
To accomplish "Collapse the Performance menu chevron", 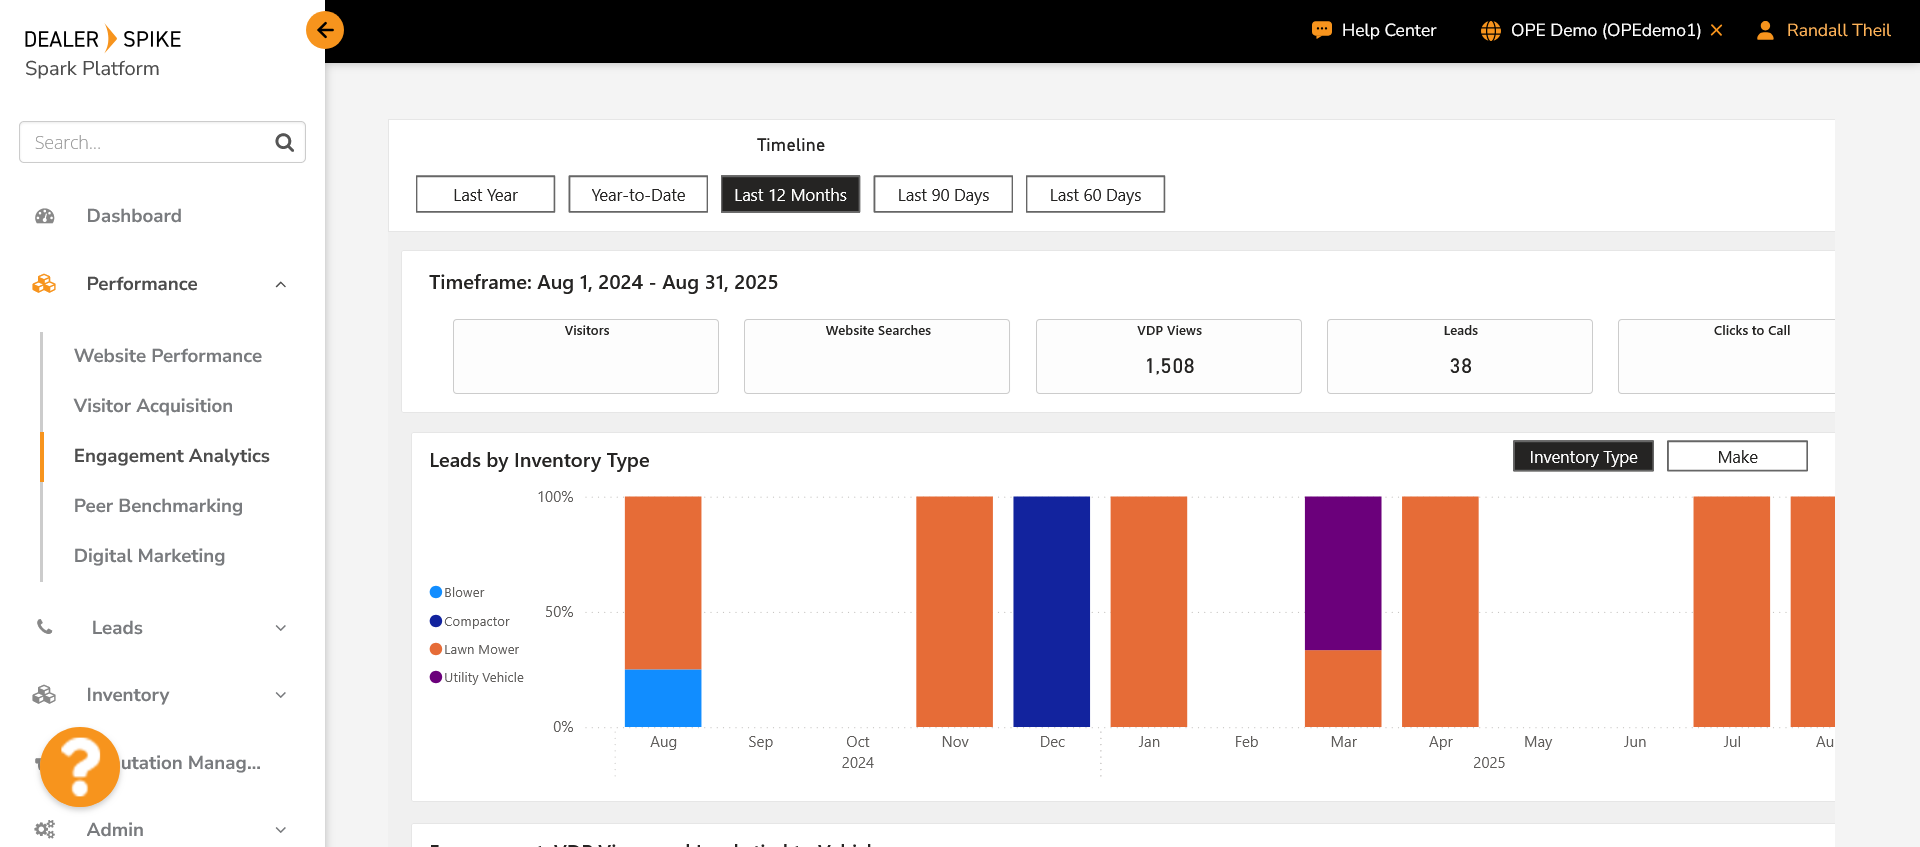I will coord(281,284).
